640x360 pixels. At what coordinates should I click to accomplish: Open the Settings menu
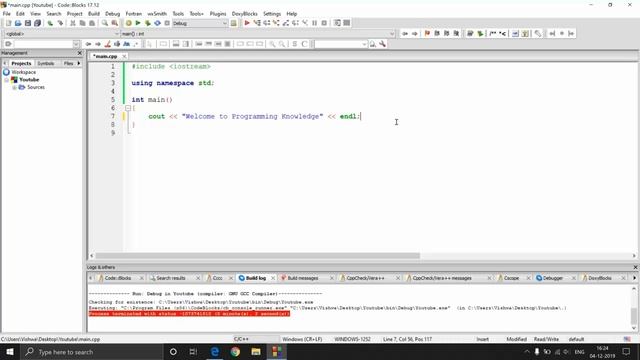point(272,13)
